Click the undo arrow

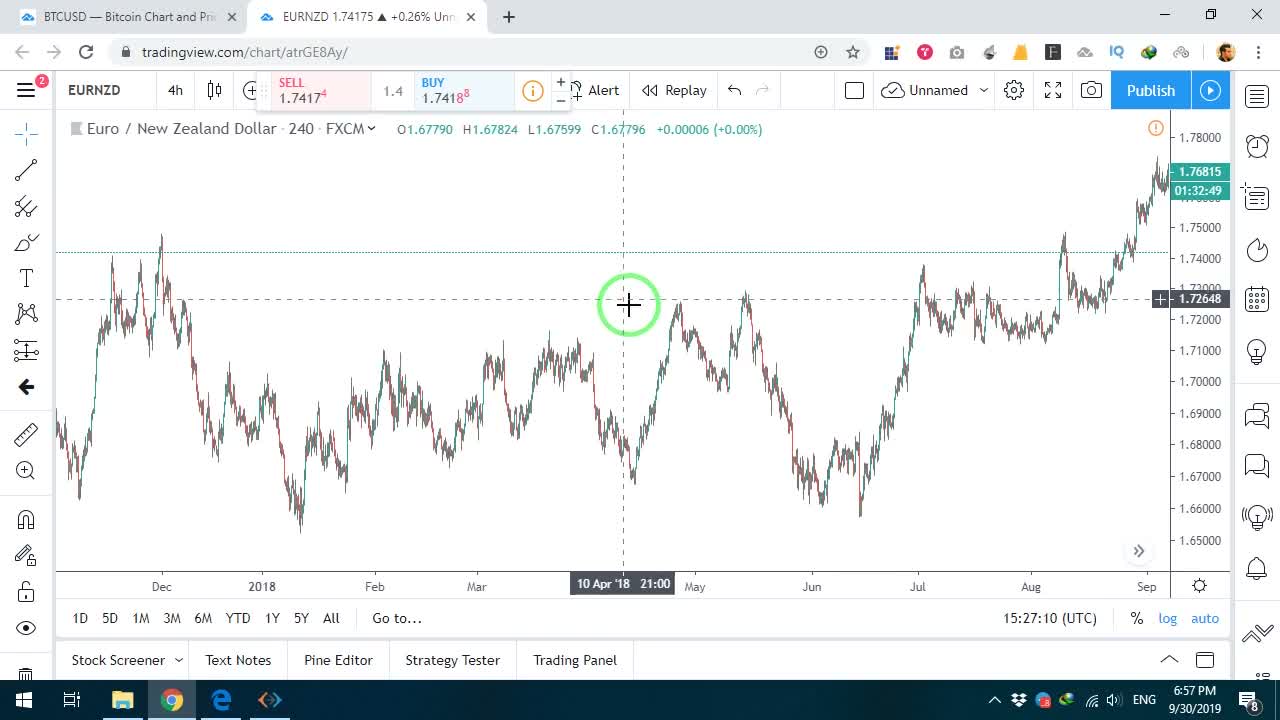(x=735, y=90)
